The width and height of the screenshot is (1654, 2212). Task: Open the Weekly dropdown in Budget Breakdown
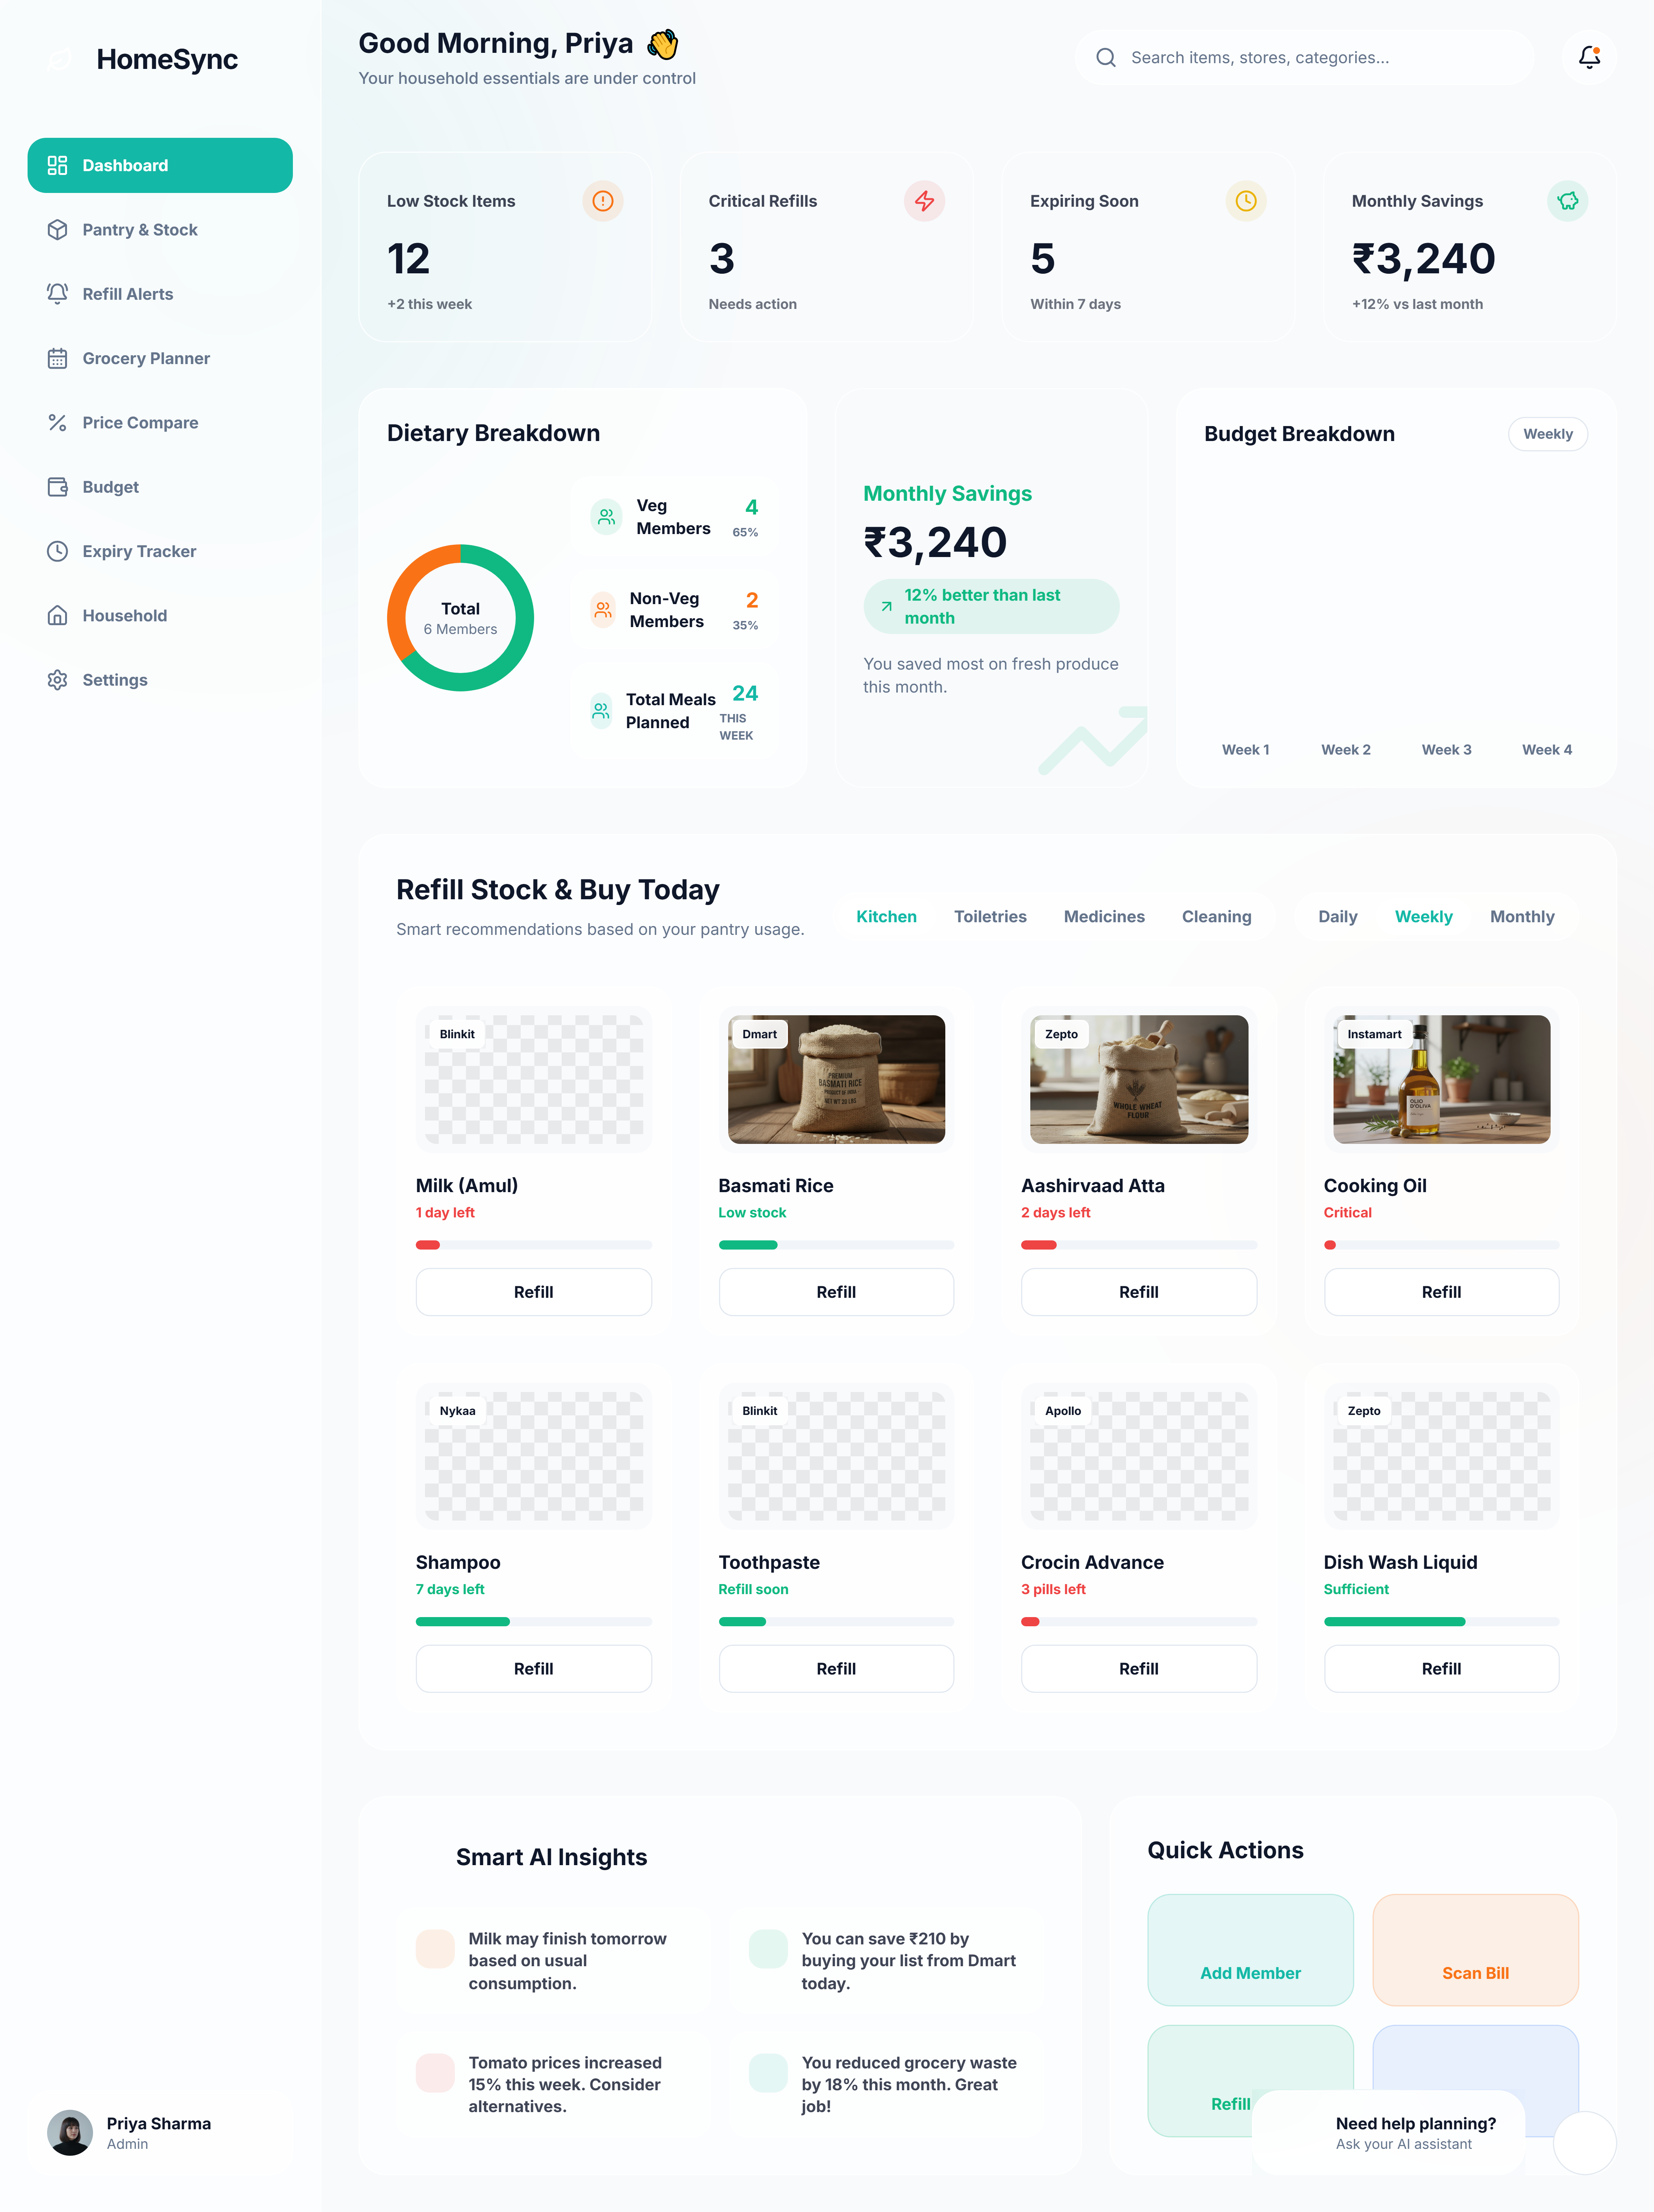[x=1547, y=434]
